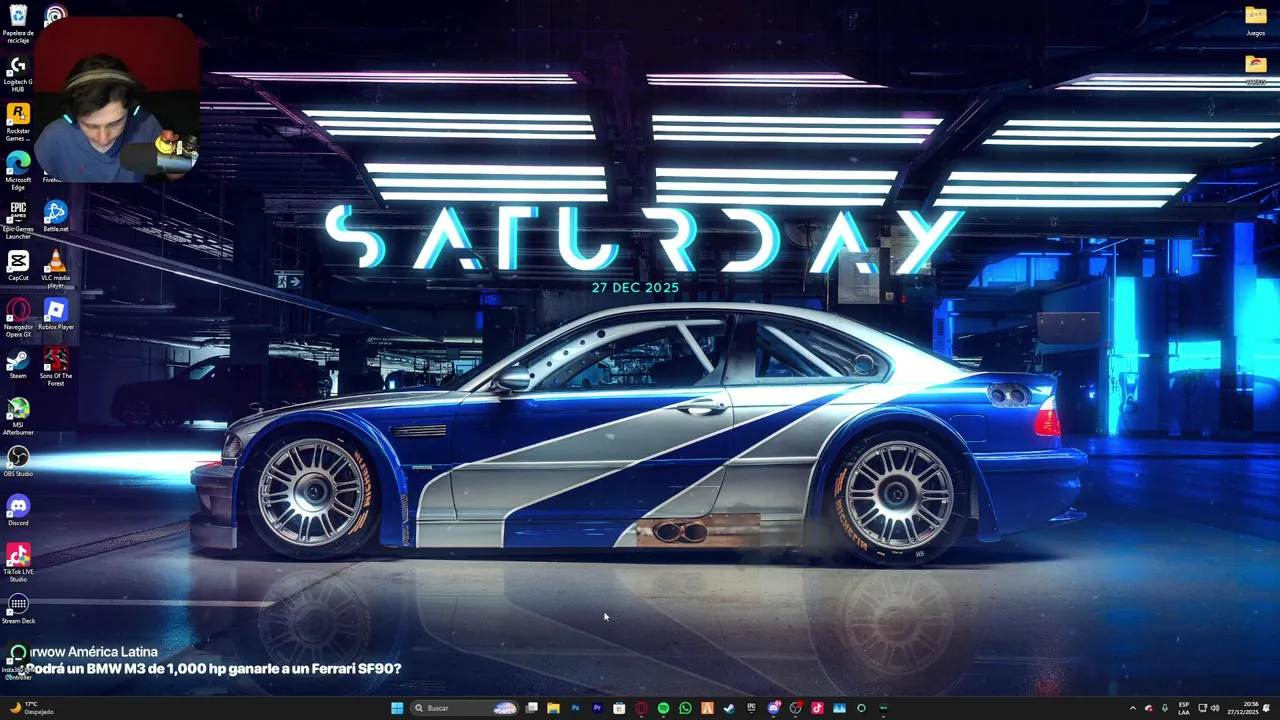Open the Papelera de reciclaje desktop icon
The image size is (1280, 720).
coord(18,23)
